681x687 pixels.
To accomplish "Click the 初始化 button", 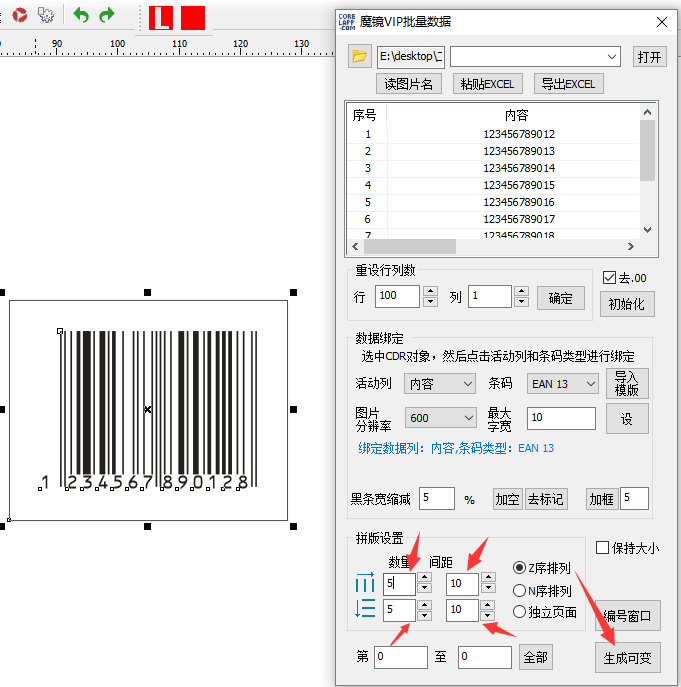I will [627, 304].
